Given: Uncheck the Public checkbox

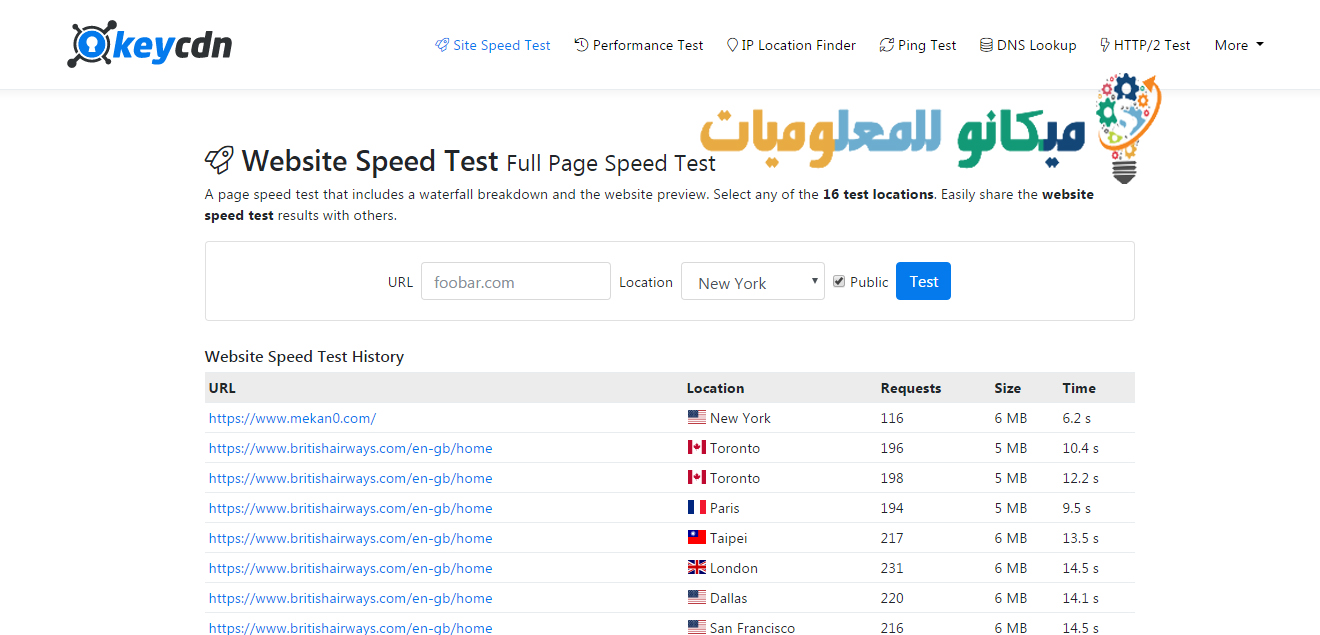Looking at the screenshot, I should tap(839, 282).
